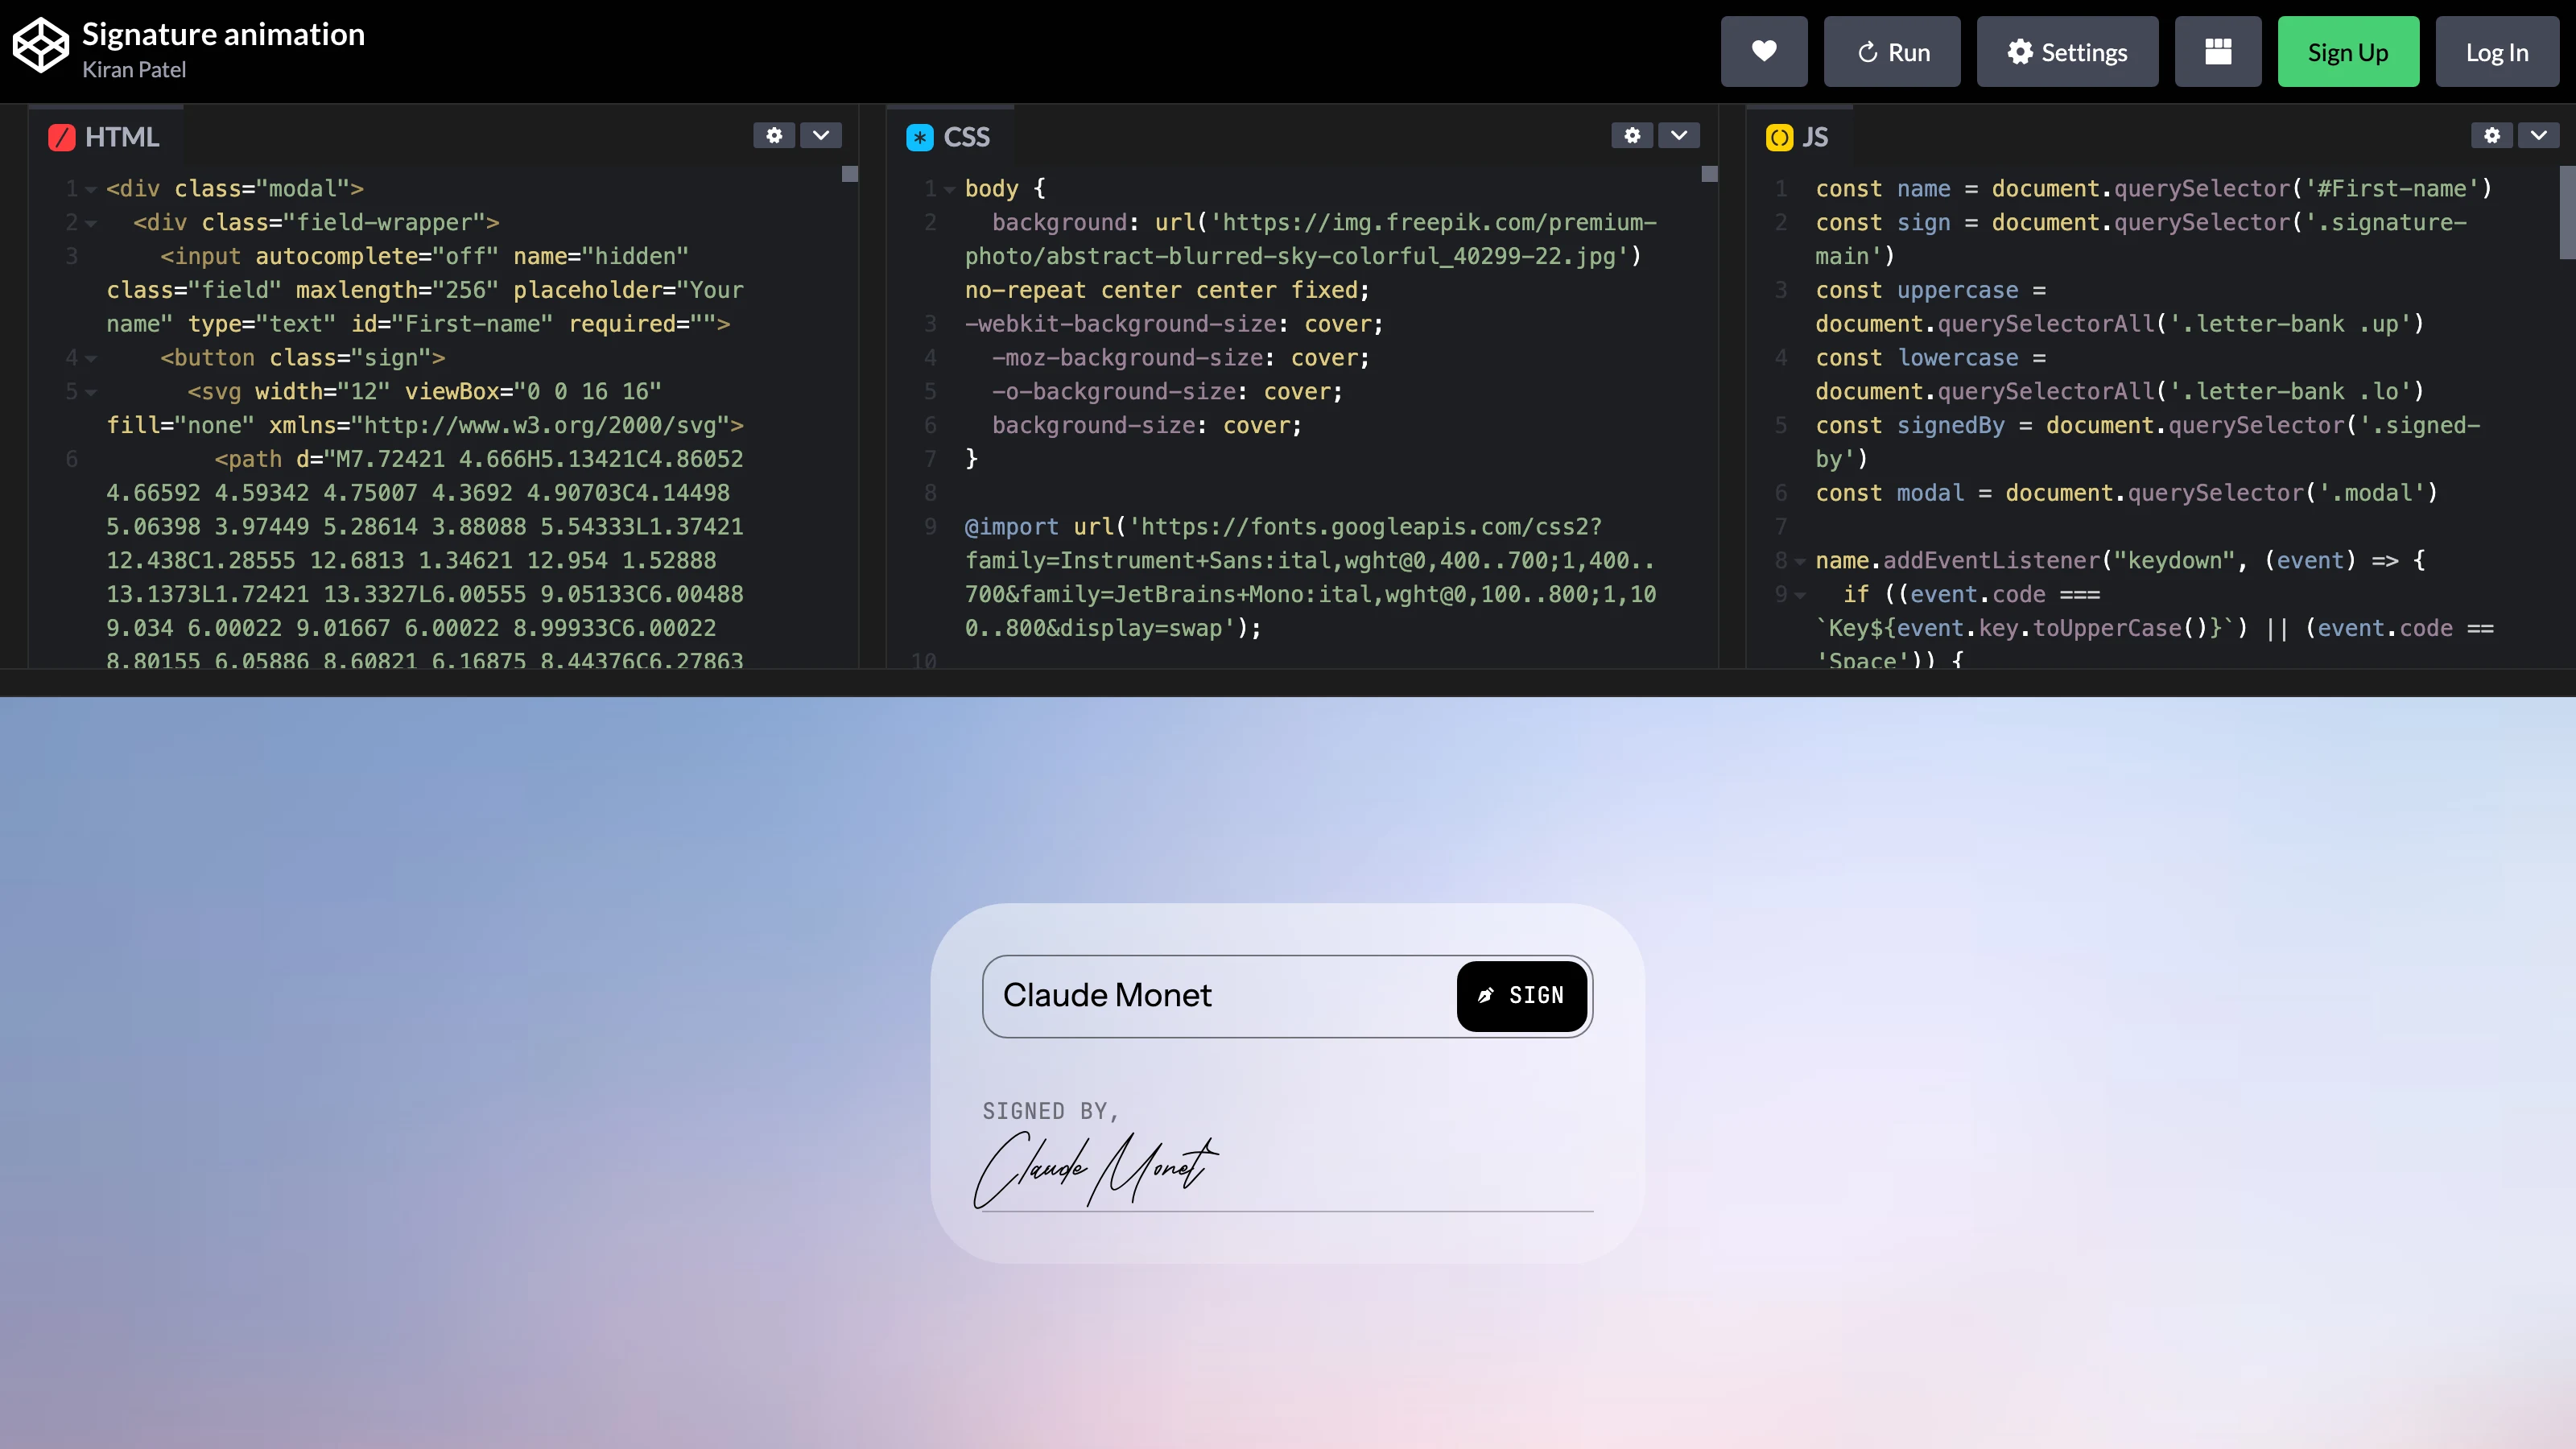Screen dimensions: 2576x1449
Task: Select the HTML editor tab
Action: 105,137
